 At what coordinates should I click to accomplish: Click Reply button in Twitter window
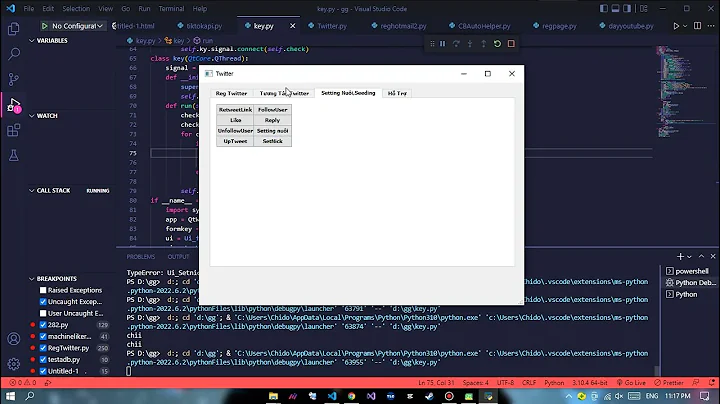click(272, 120)
